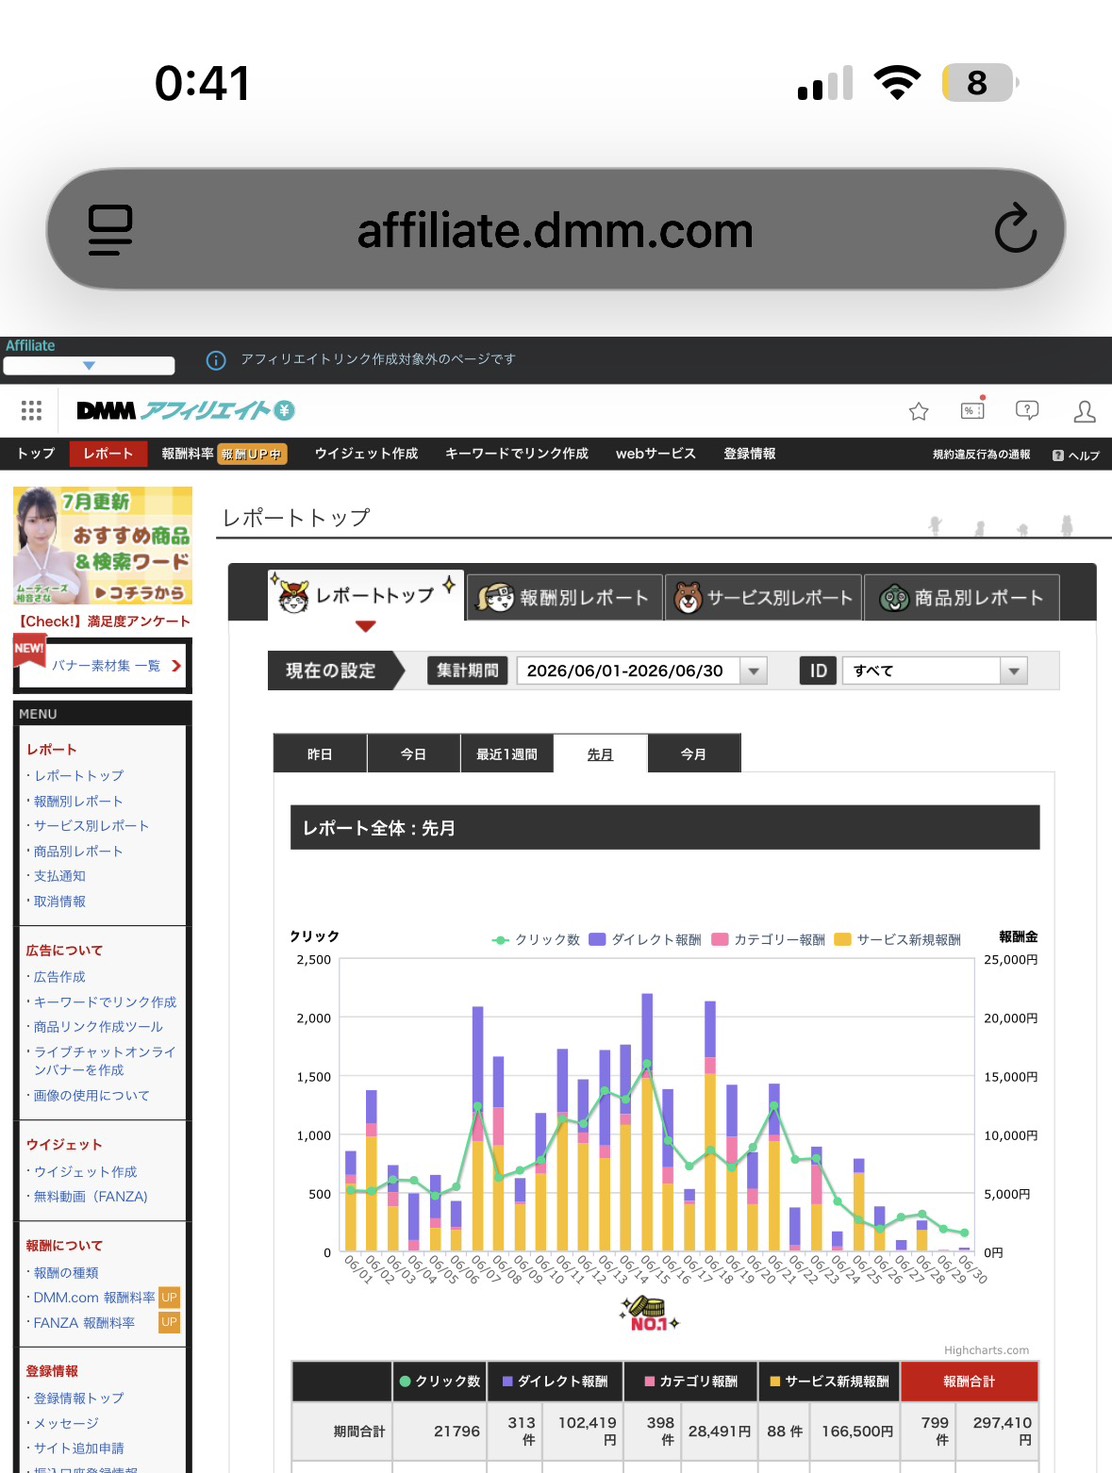
Task: Switch to the 最近1週間 period tab
Action: [x=506, y=754]
